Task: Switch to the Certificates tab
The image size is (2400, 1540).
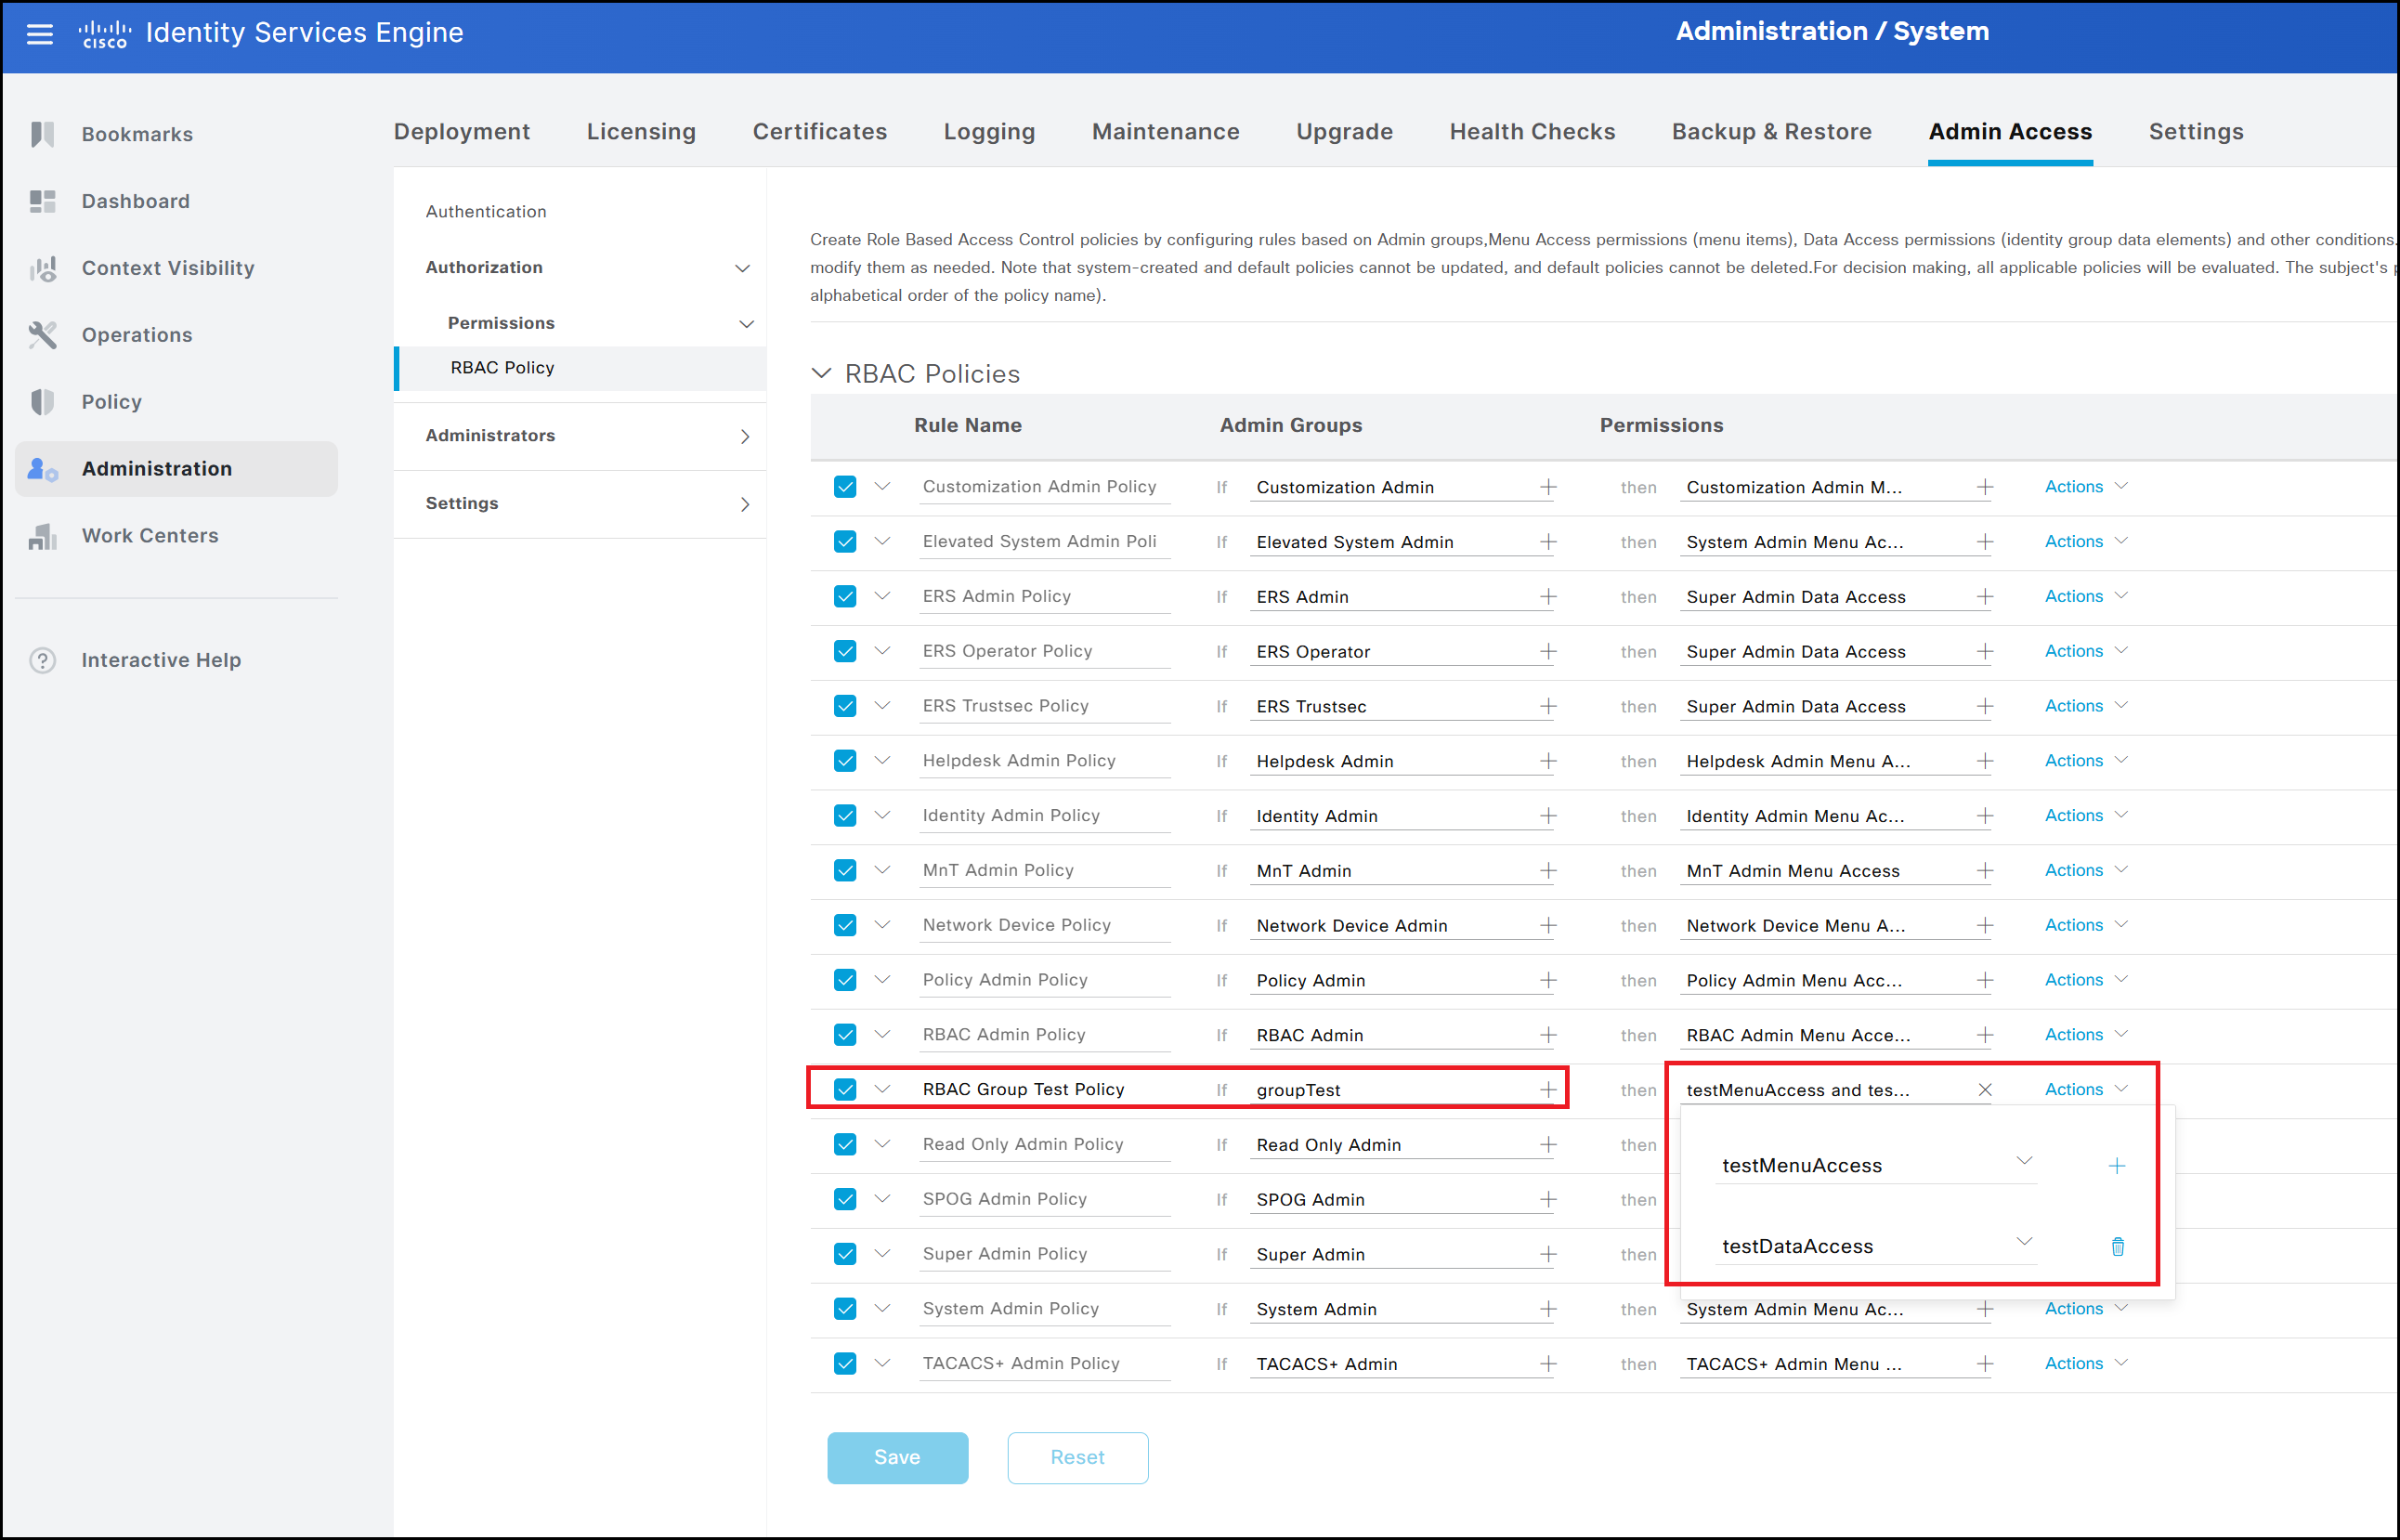Action: (819, 131)
